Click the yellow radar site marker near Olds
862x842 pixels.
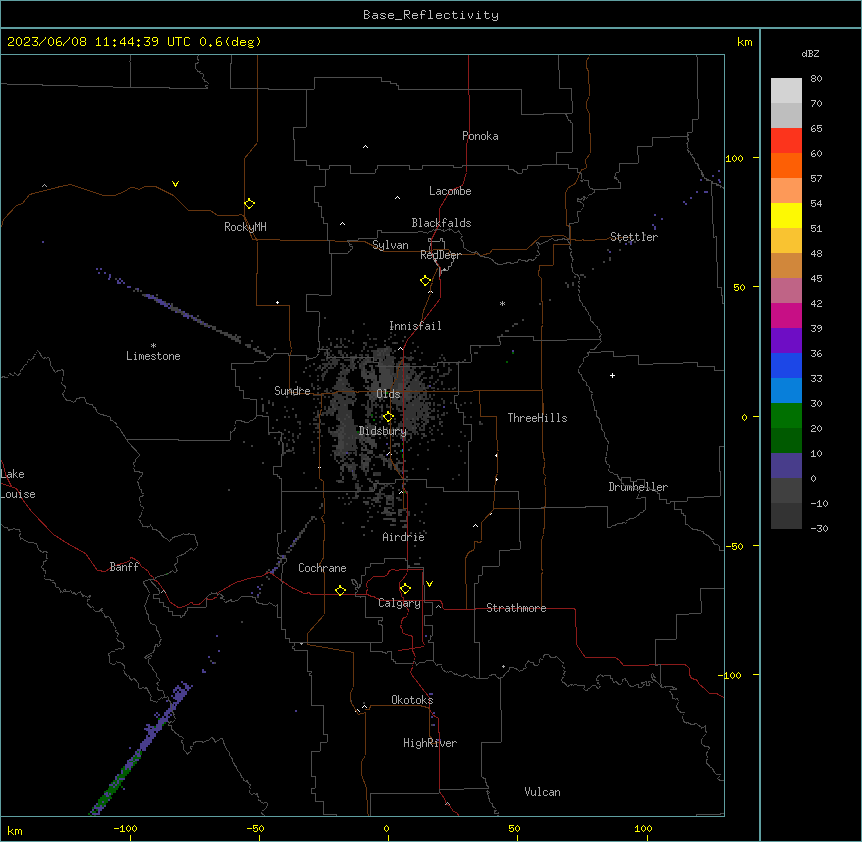(388, 417)
